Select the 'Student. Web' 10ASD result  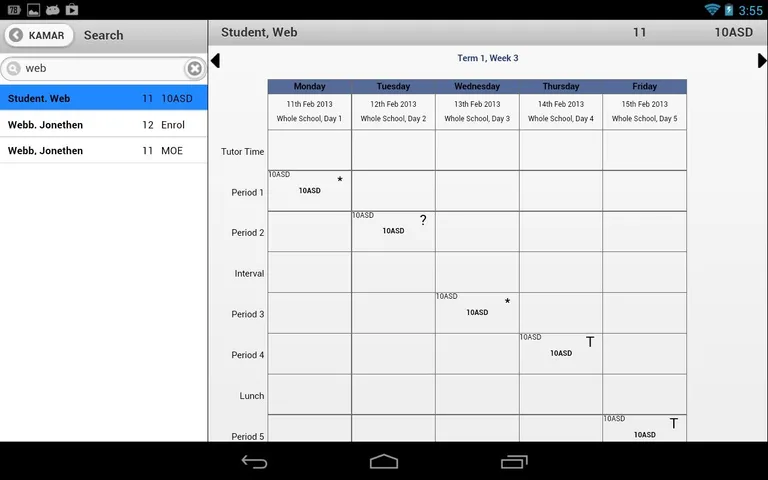(103, 98)
